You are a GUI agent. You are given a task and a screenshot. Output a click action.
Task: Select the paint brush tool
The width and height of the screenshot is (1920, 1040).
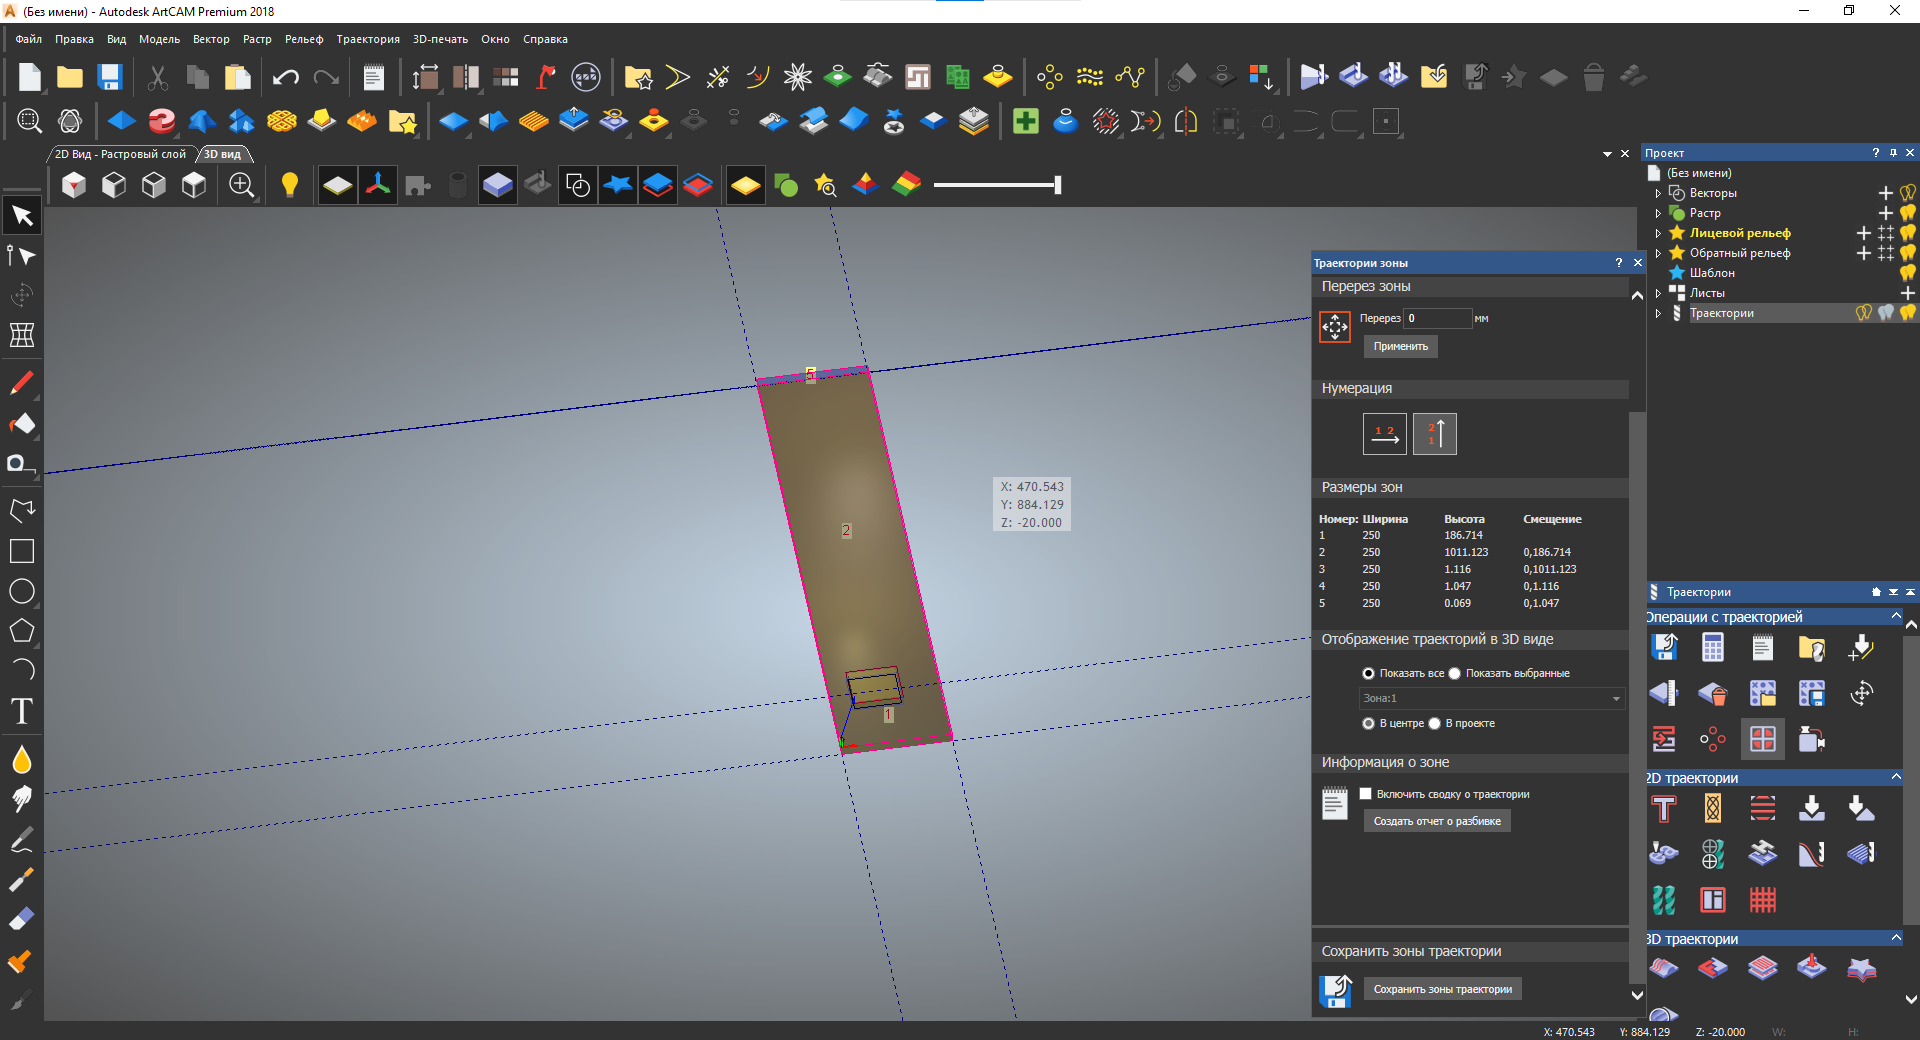point(22,879)
